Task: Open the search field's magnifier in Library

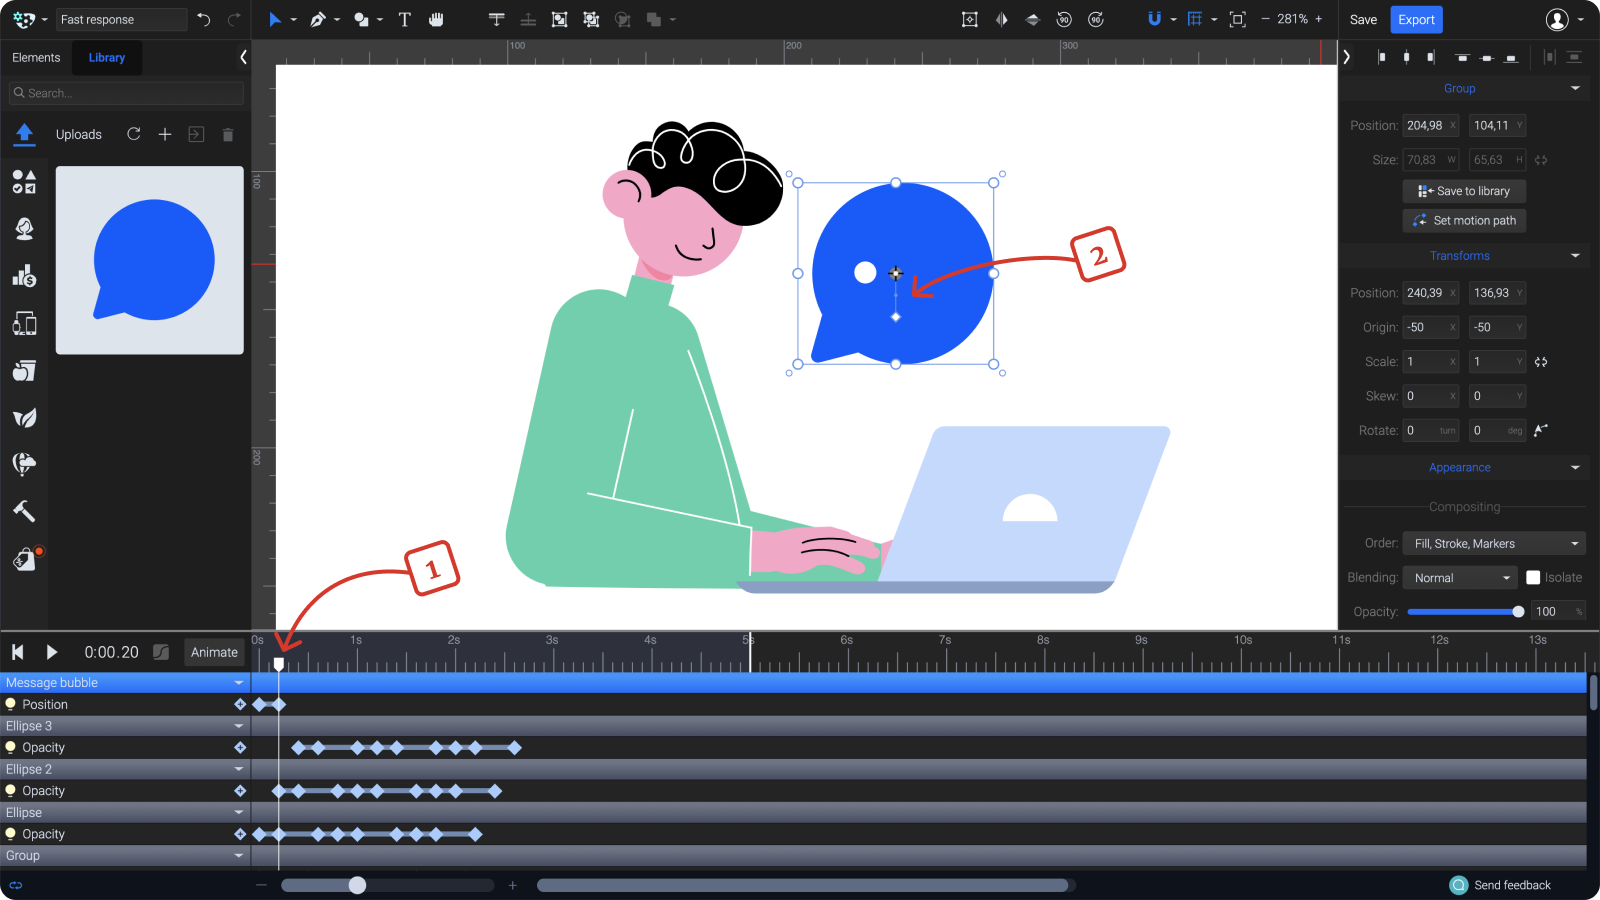Action: 19,92
